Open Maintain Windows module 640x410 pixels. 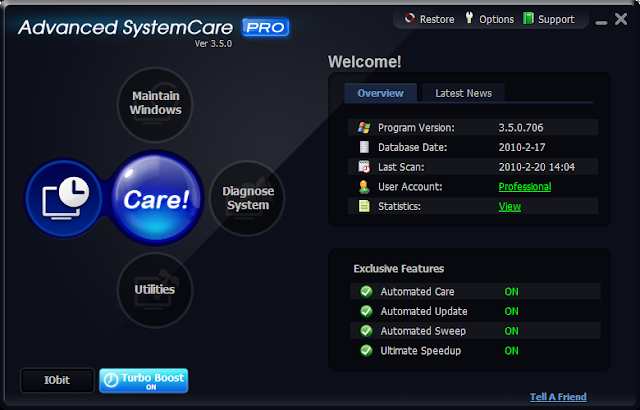pyautogui.click(x=155, y=104)
